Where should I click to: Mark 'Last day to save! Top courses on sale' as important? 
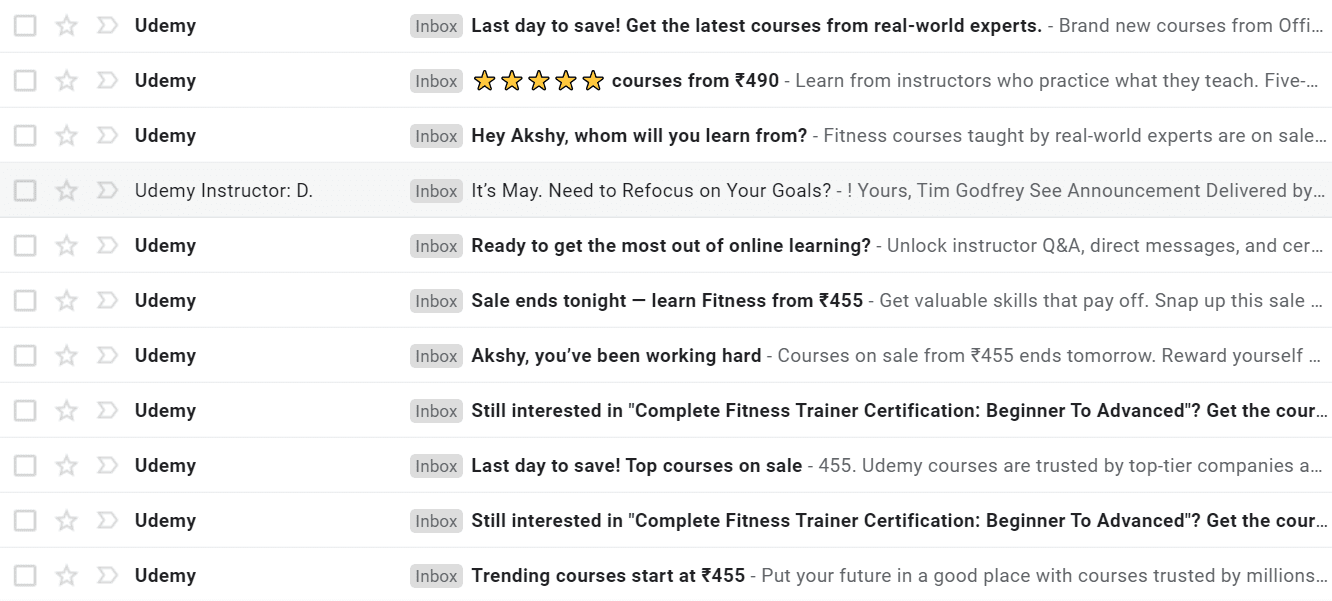click(x=106, y=466)
